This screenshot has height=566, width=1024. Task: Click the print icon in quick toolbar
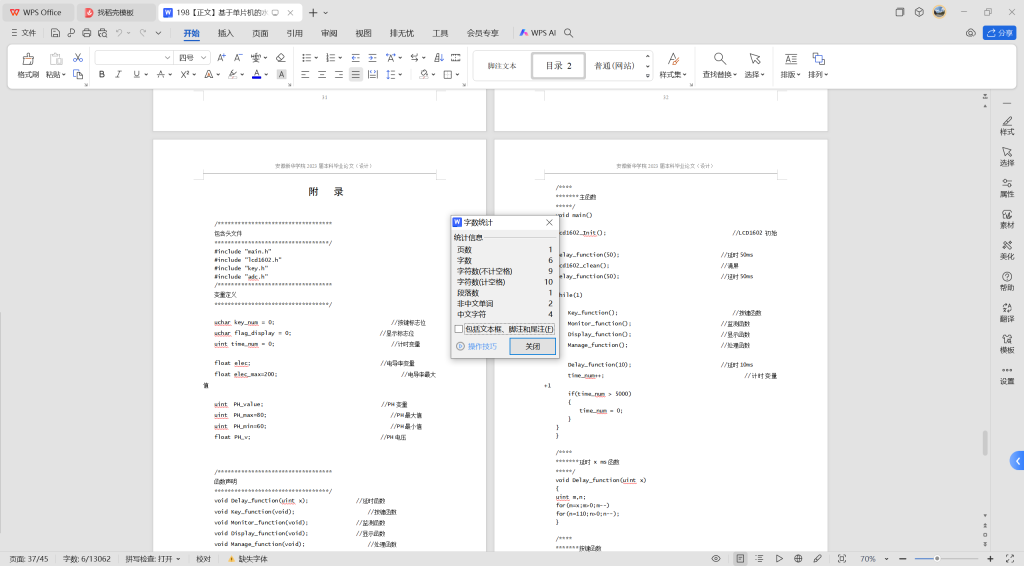(x=87, y=33)
